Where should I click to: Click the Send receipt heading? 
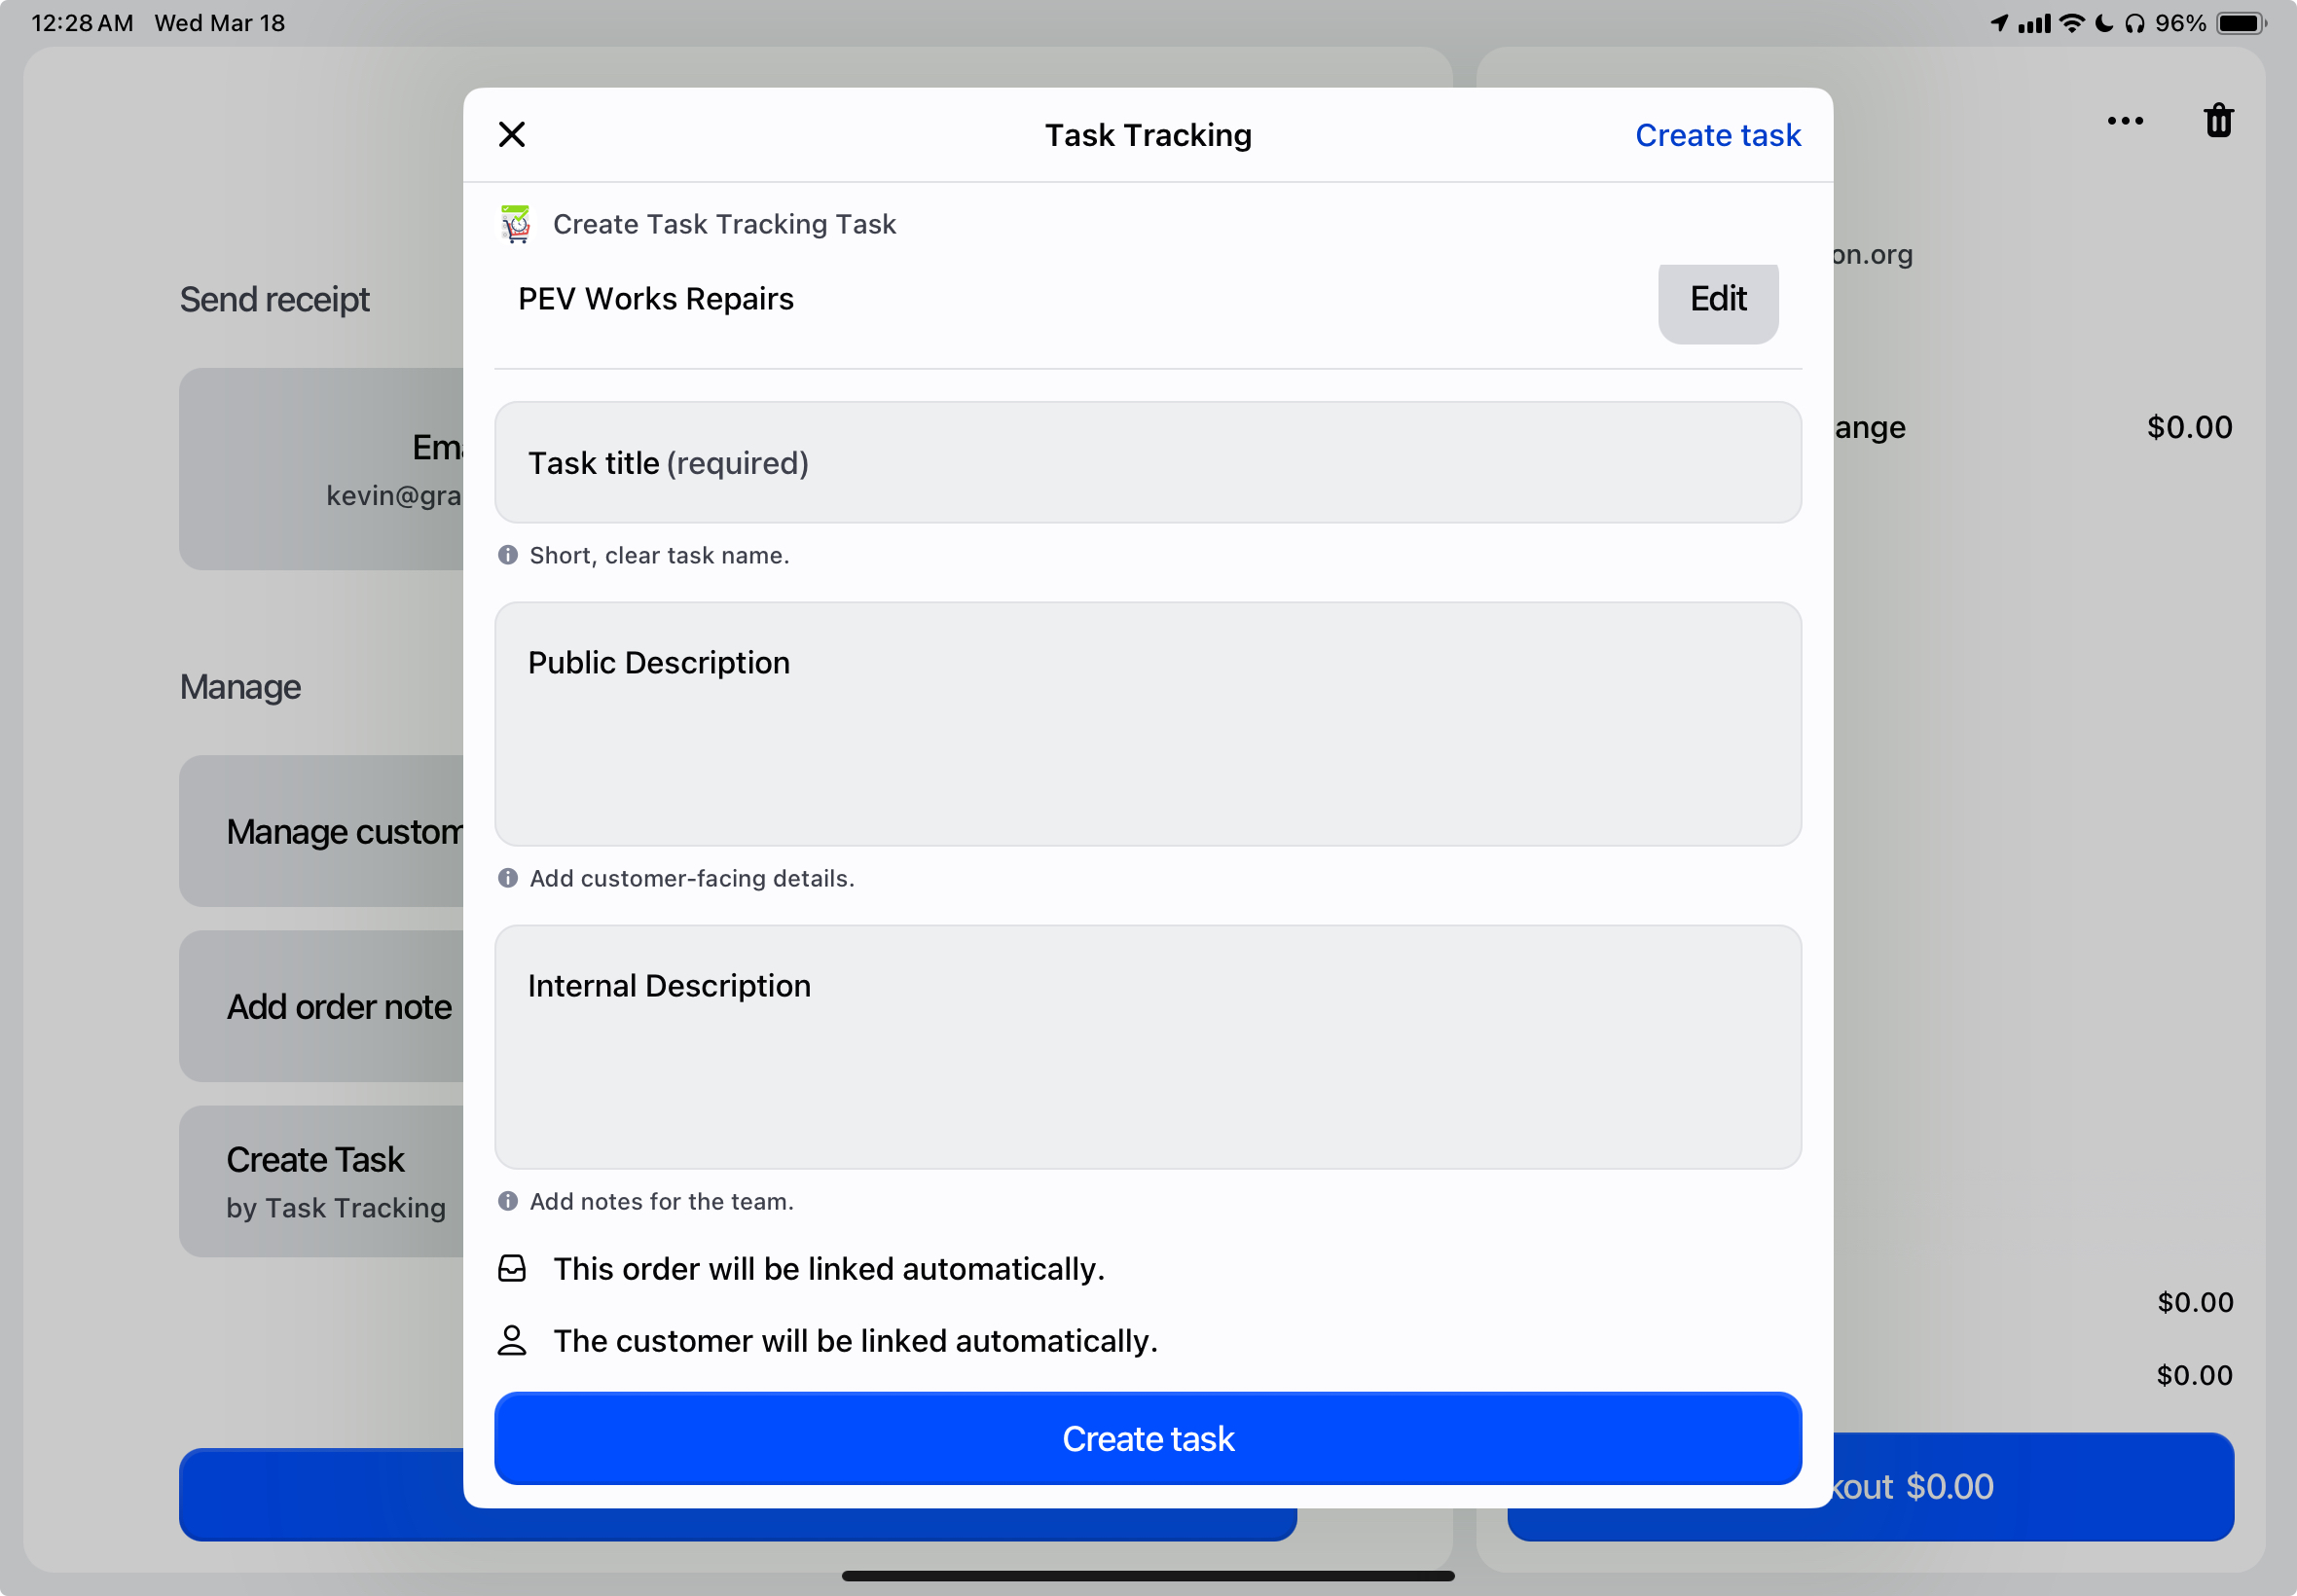coord(274,299)
